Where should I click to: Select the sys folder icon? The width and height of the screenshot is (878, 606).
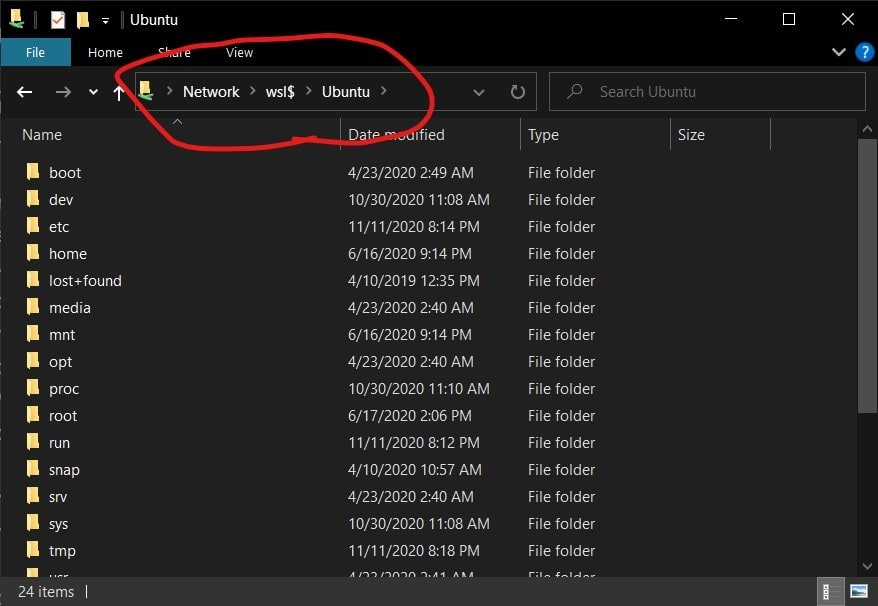pyautogui.click(x=33, y=523)
